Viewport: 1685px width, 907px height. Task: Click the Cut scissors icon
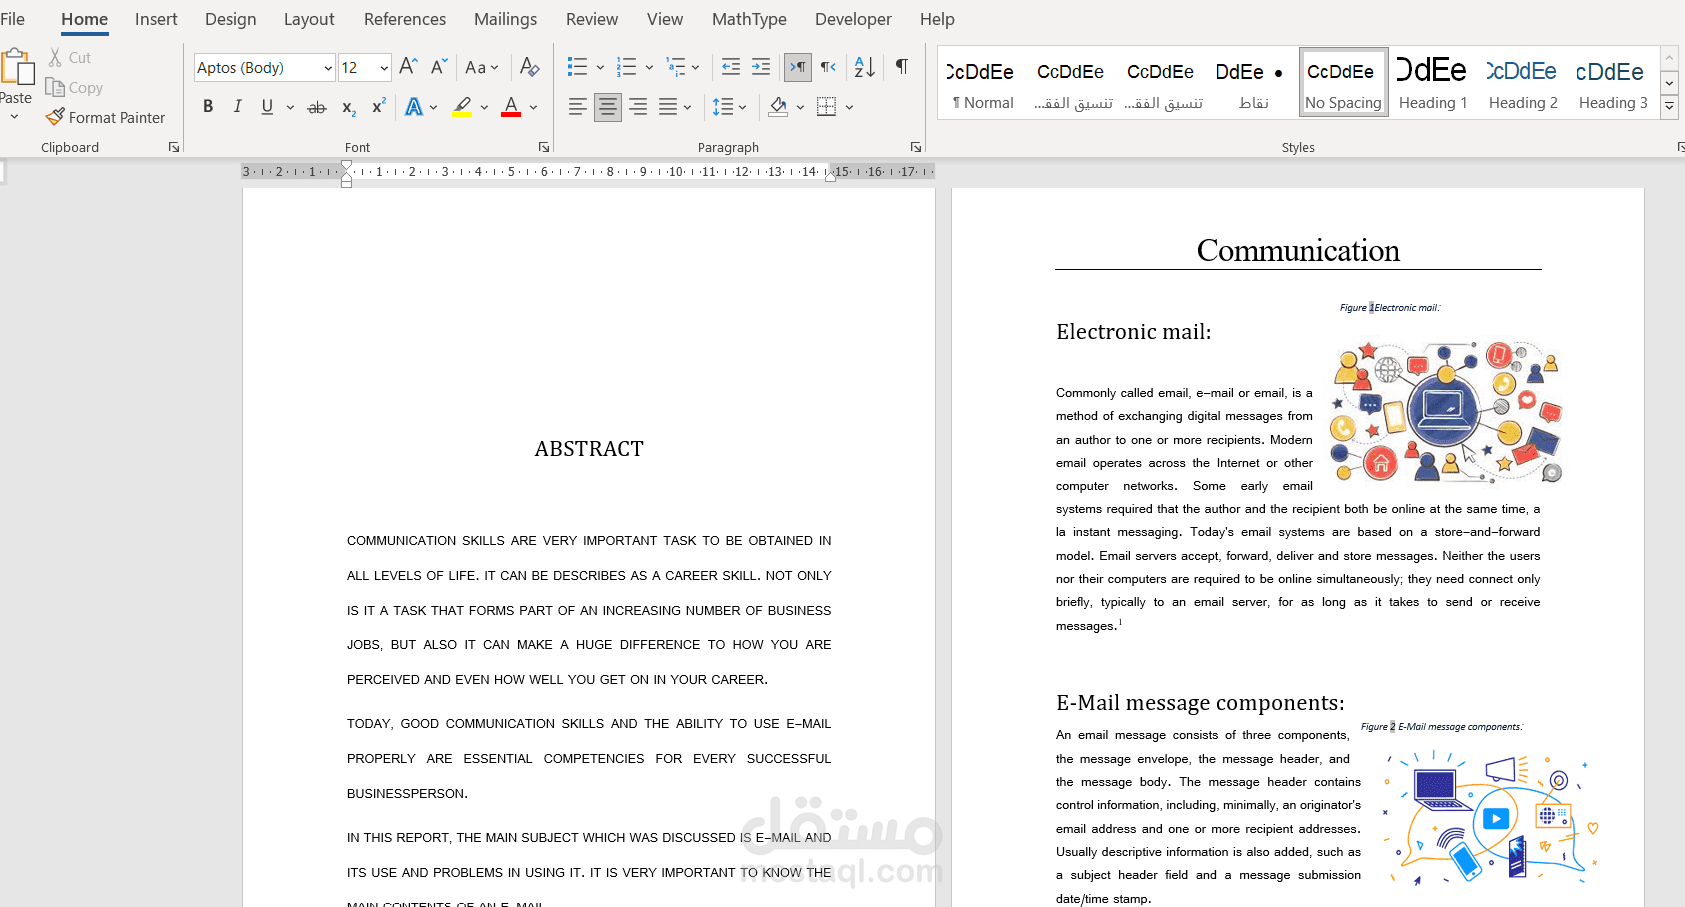(56, 58)
